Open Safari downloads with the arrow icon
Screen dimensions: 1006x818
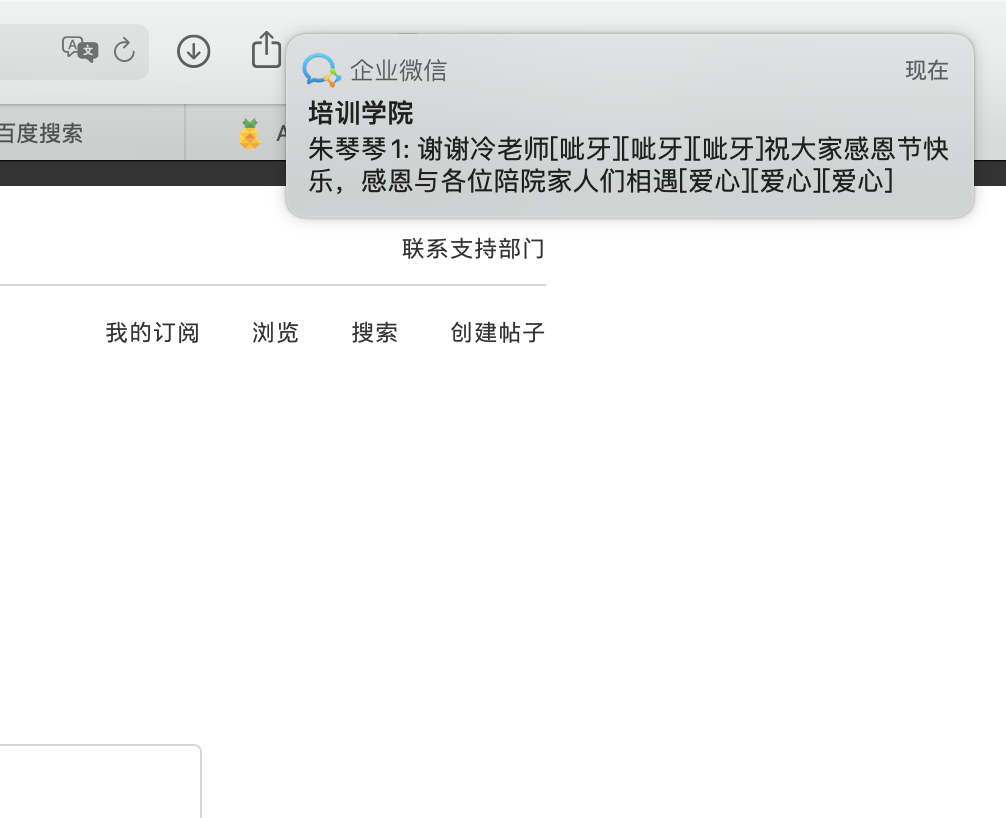click(x=193, y=51)
